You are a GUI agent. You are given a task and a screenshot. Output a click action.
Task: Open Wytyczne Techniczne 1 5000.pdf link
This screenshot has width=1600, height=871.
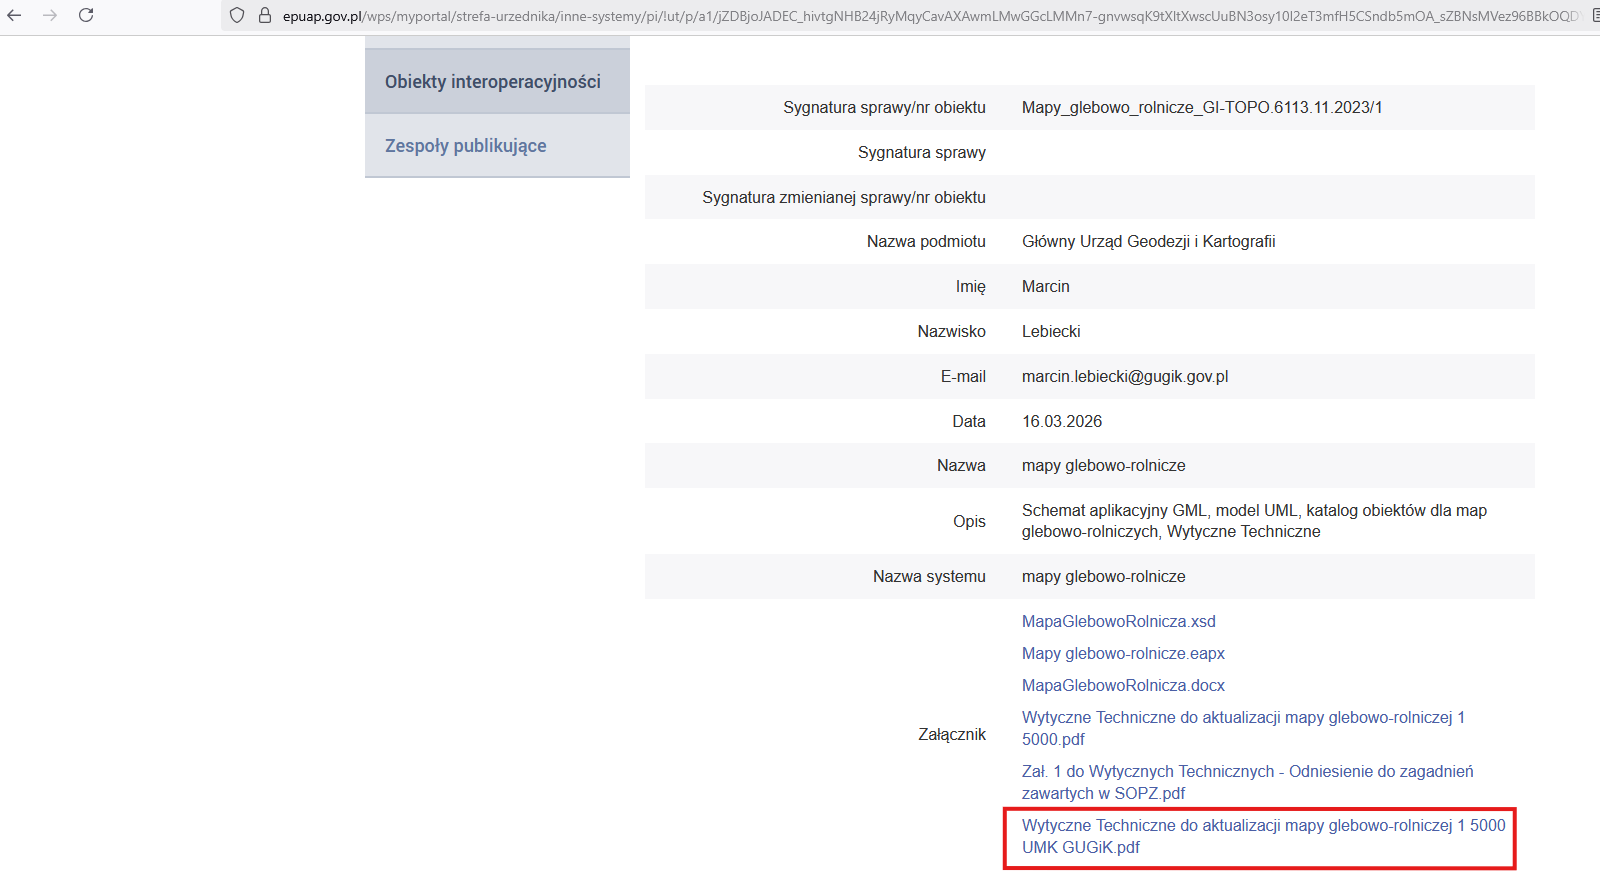(x=1242, y=718)
